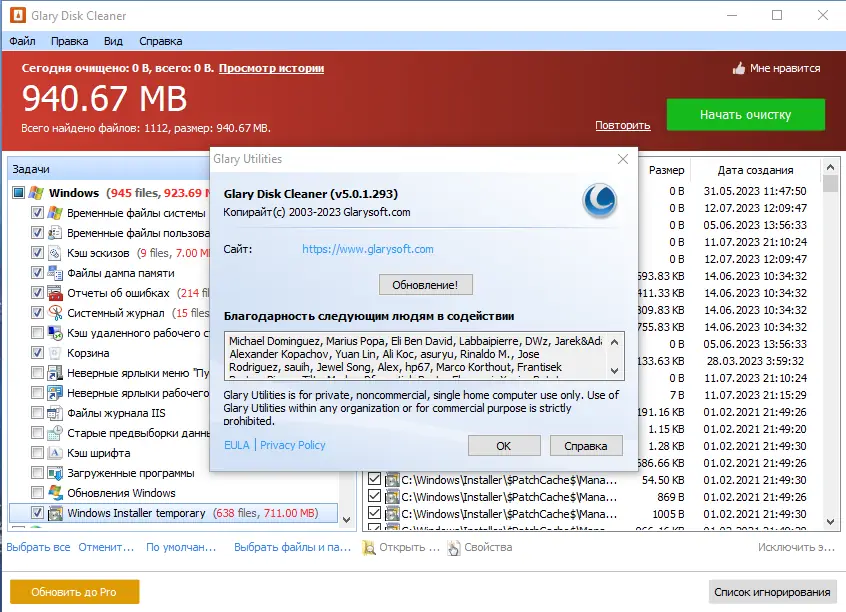Click the 'Обновление!' button
The height and width of the screenshot is (612, 846).
[x=425, y=285]
